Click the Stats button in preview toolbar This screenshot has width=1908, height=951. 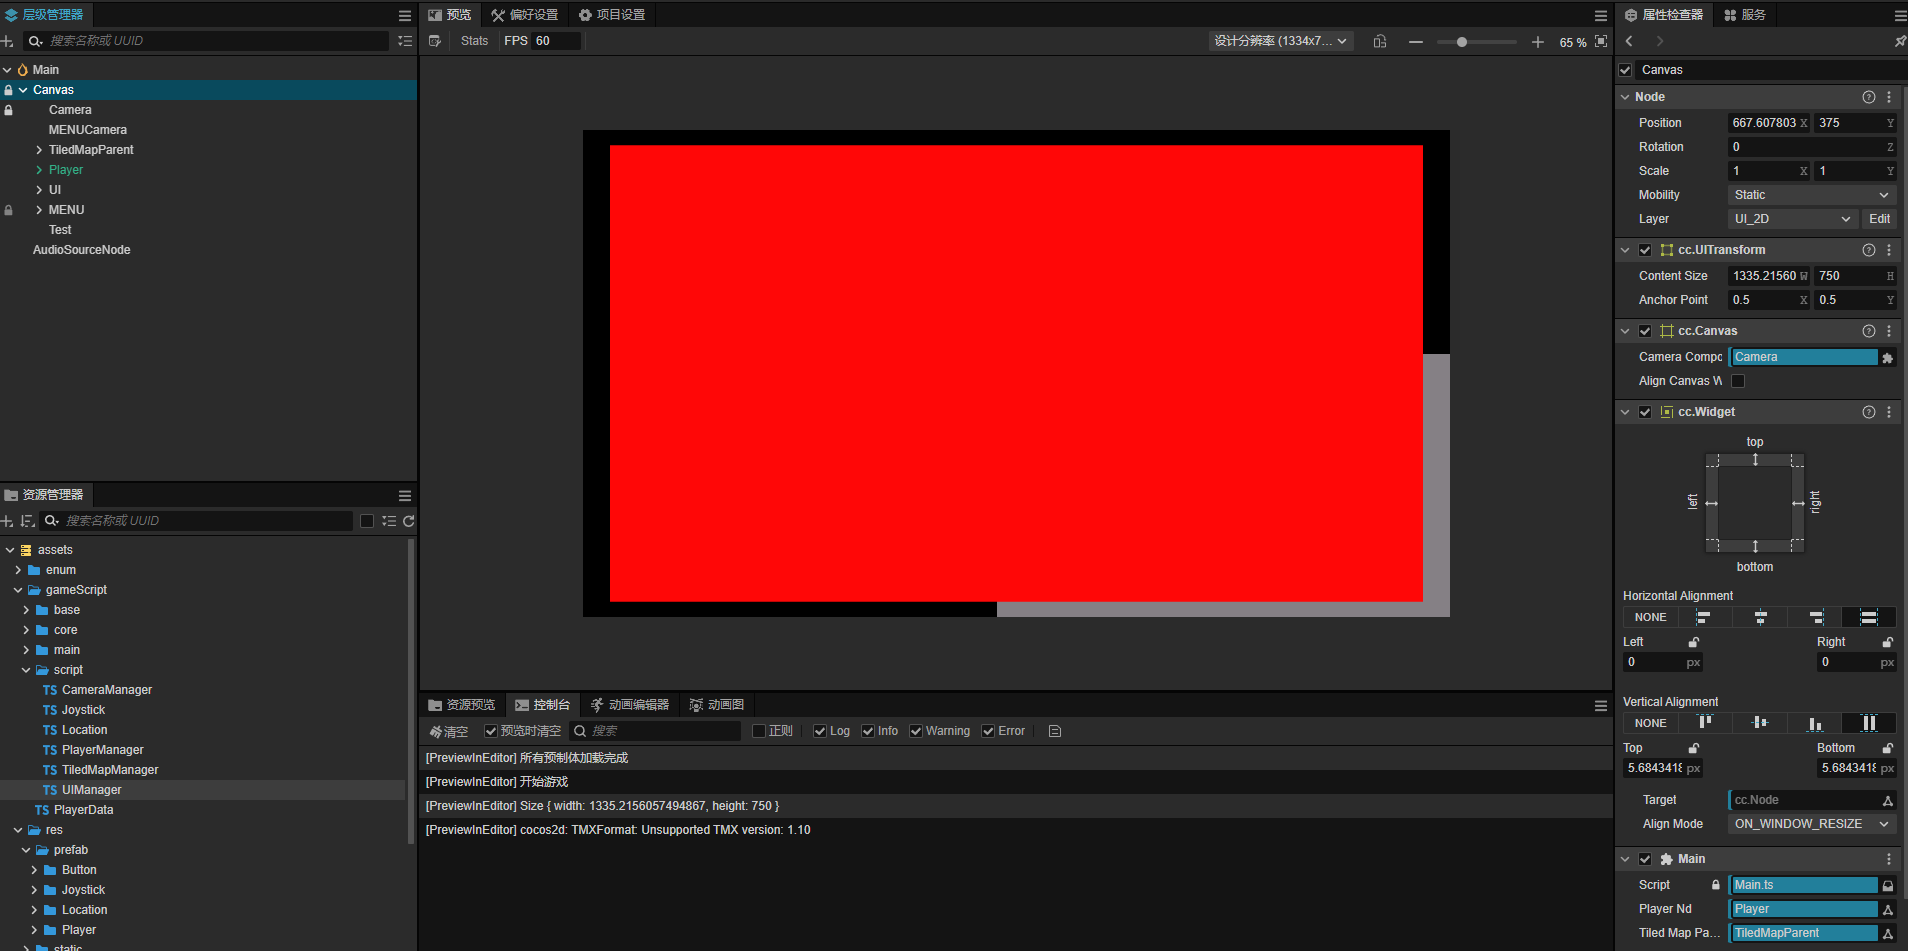coord(475,41)
